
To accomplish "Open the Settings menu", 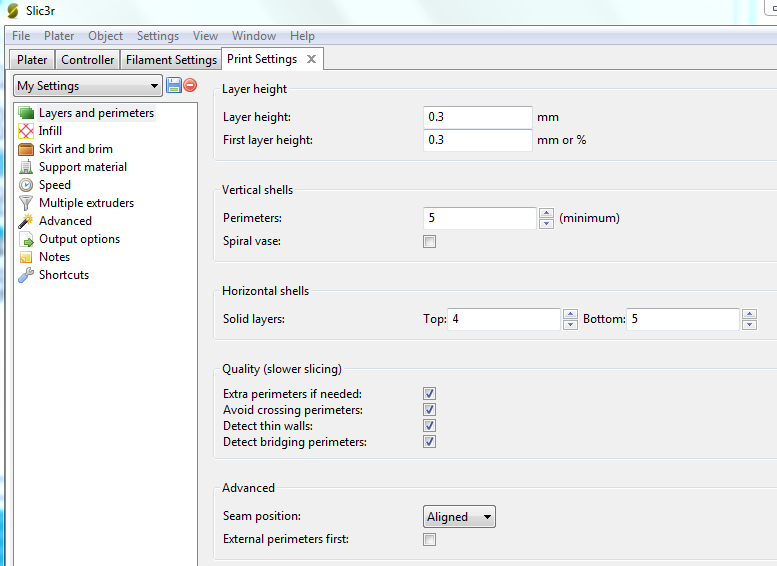I will coord(158,36).
